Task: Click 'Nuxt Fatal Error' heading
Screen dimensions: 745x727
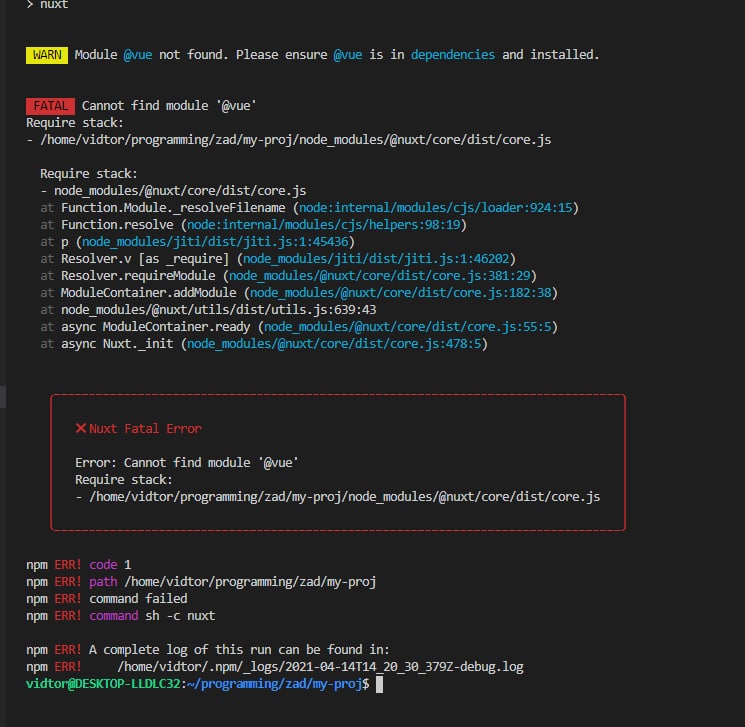Action: [145, 429]
